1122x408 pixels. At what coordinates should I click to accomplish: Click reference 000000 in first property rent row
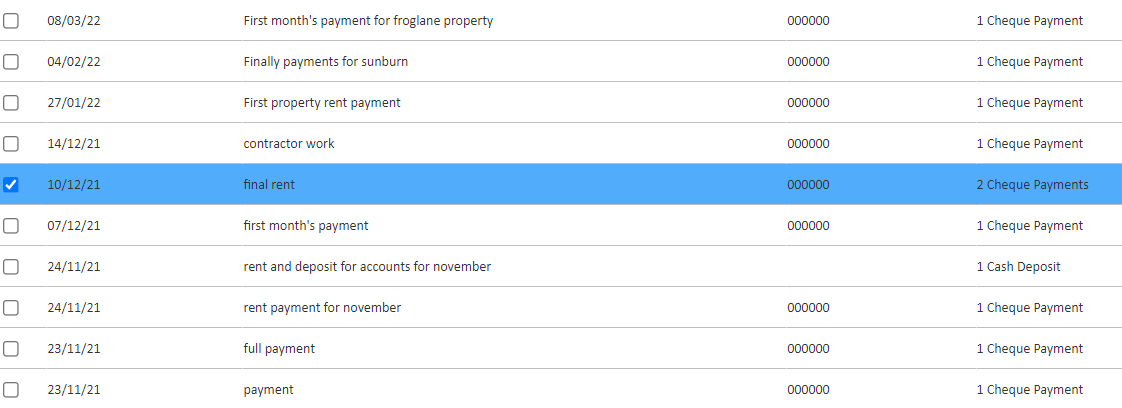(808, 103)
